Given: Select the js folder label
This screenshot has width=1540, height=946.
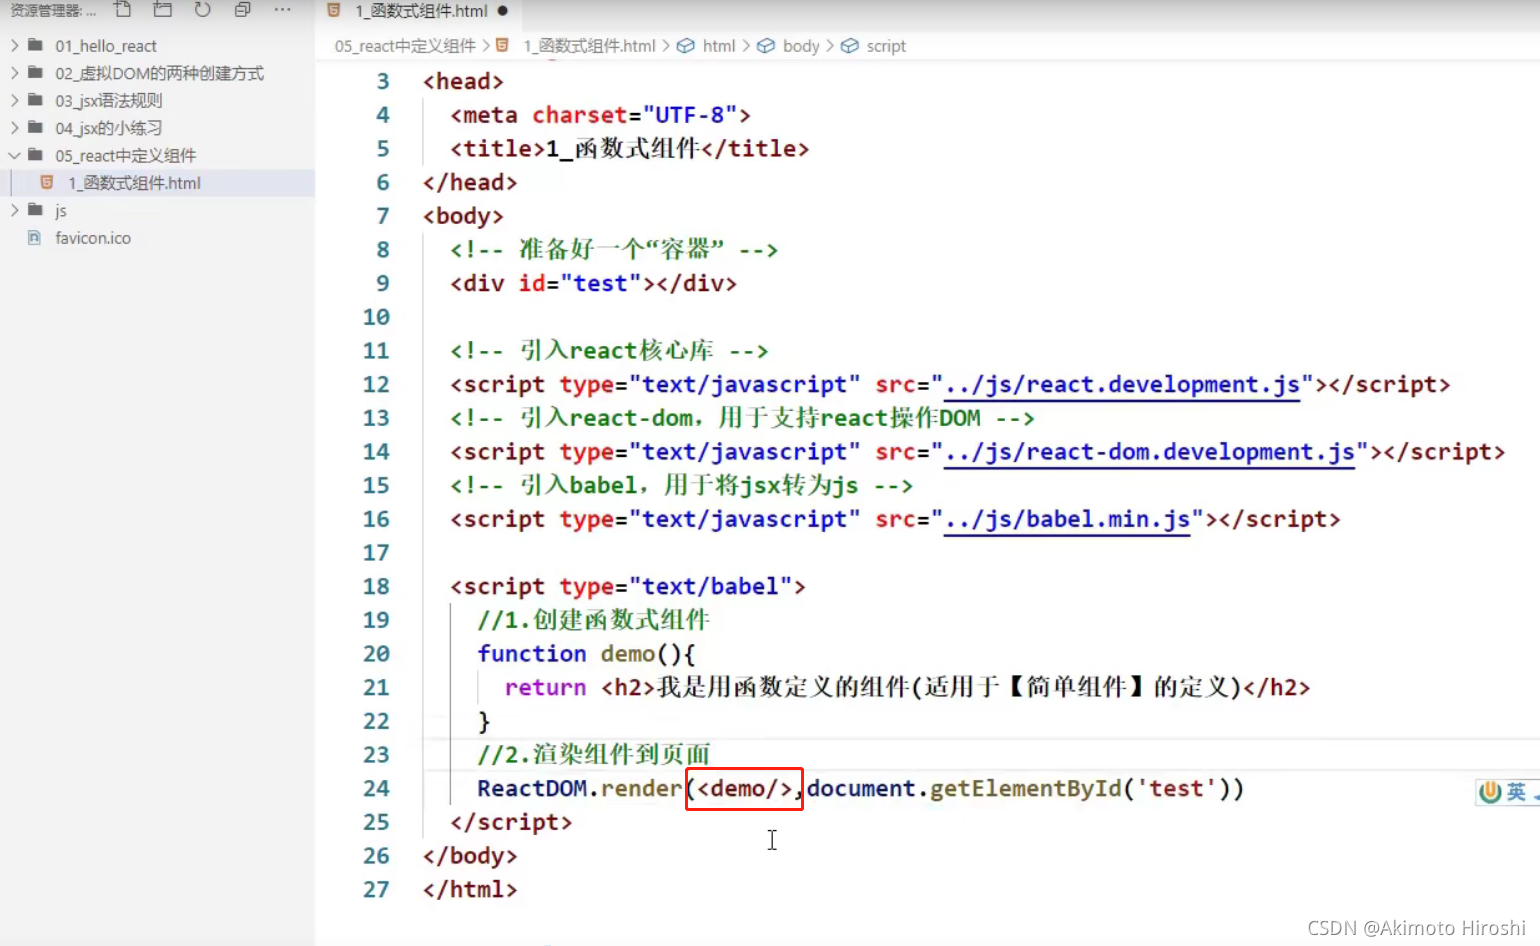Looking at the screenshot, I should [x=61, y=211].
